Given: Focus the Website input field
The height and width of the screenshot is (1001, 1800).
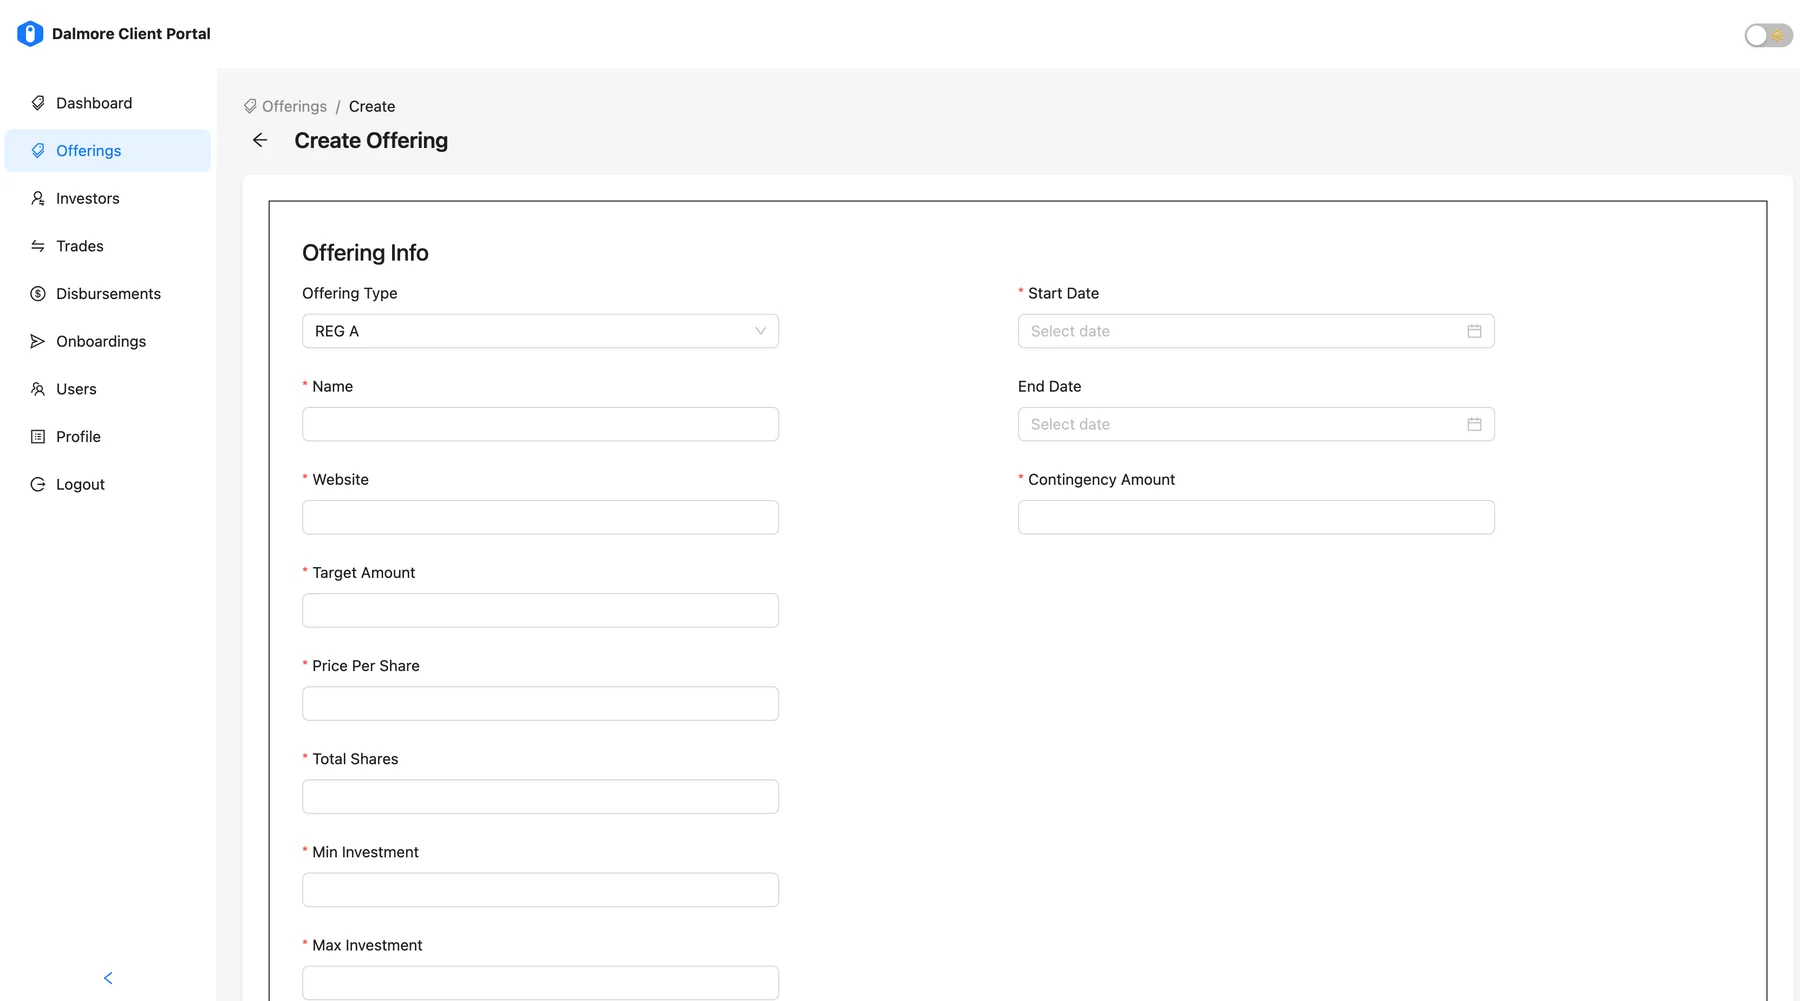Looking at the screenshot, I should click(x=540, y=517).
